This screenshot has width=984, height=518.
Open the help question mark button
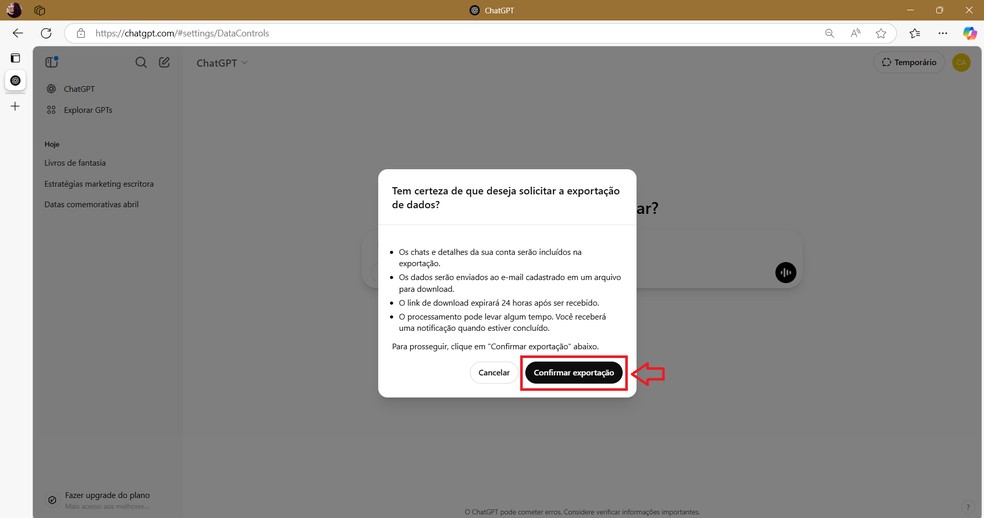click(x=968, y=507)
